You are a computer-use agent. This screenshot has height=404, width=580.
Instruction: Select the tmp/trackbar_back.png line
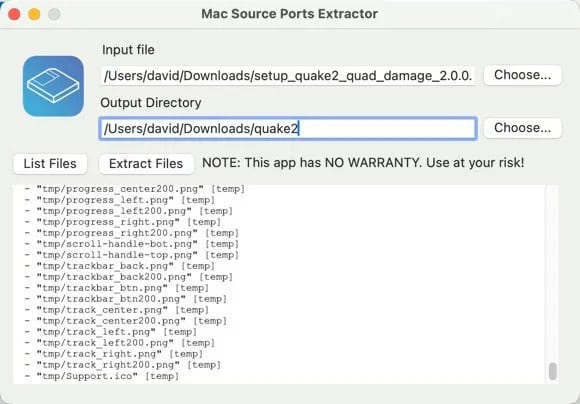(x=119, y=266)
